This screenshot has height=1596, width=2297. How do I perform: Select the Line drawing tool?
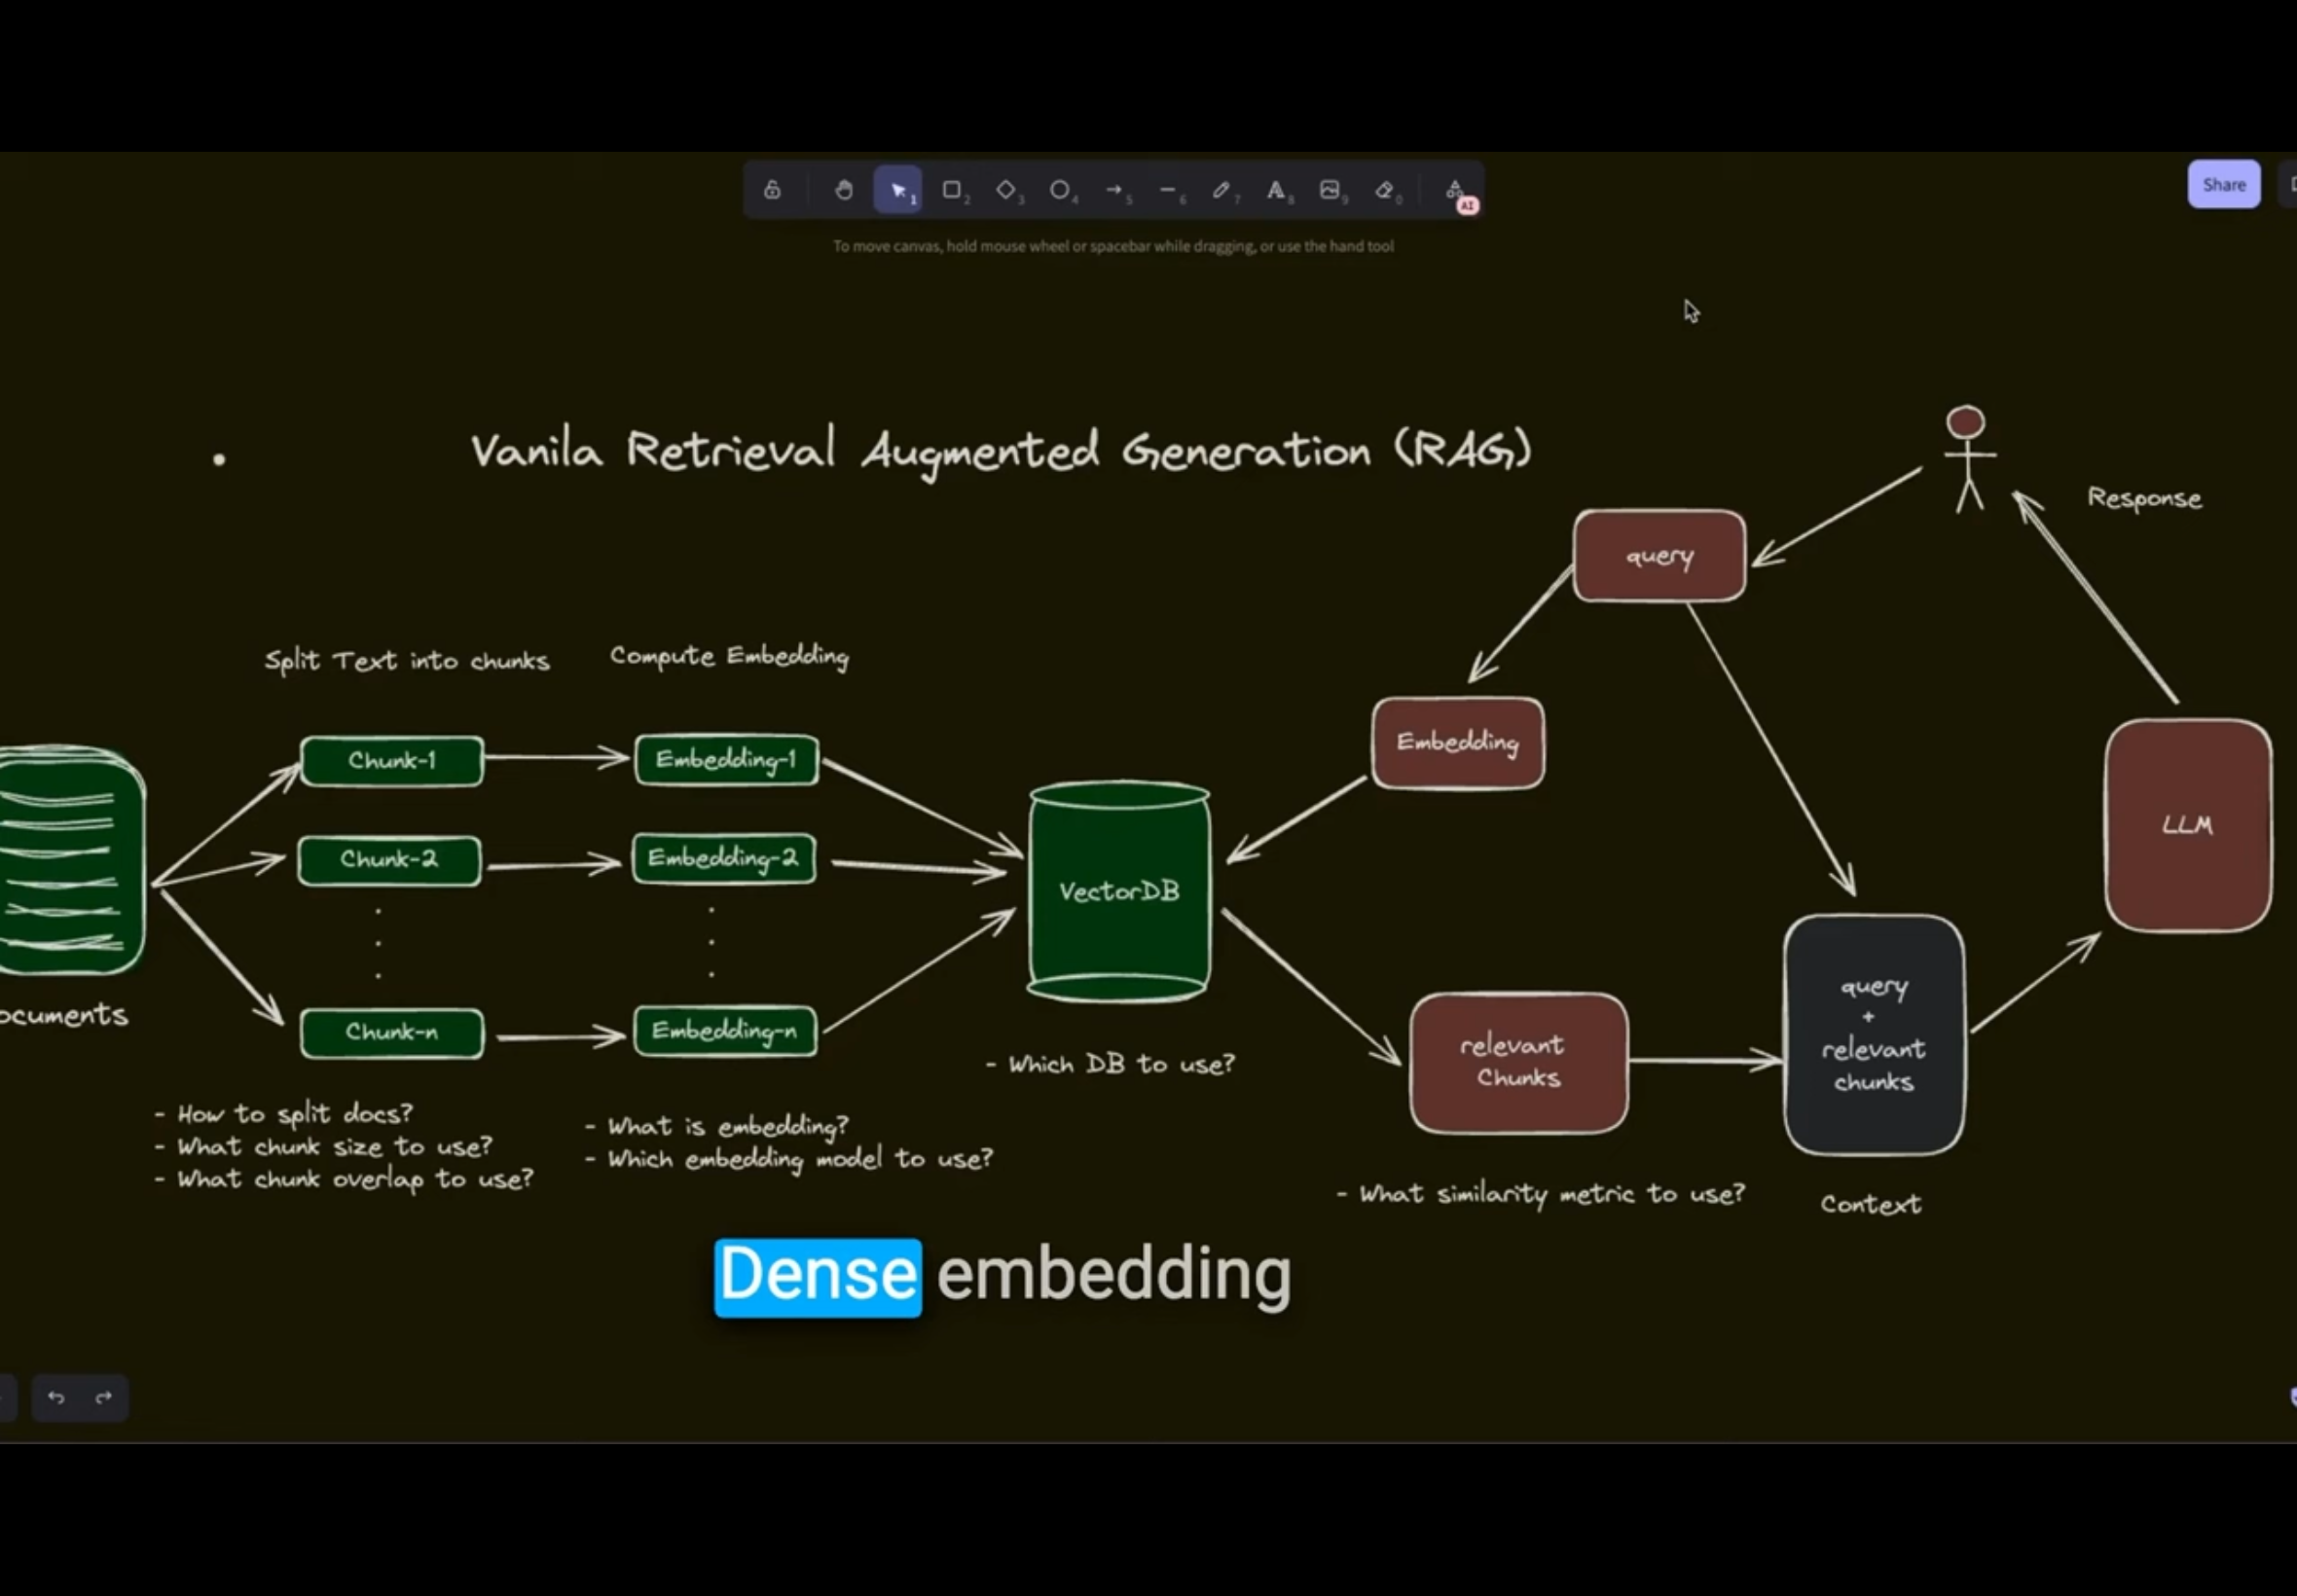(x=1168, y=190)
